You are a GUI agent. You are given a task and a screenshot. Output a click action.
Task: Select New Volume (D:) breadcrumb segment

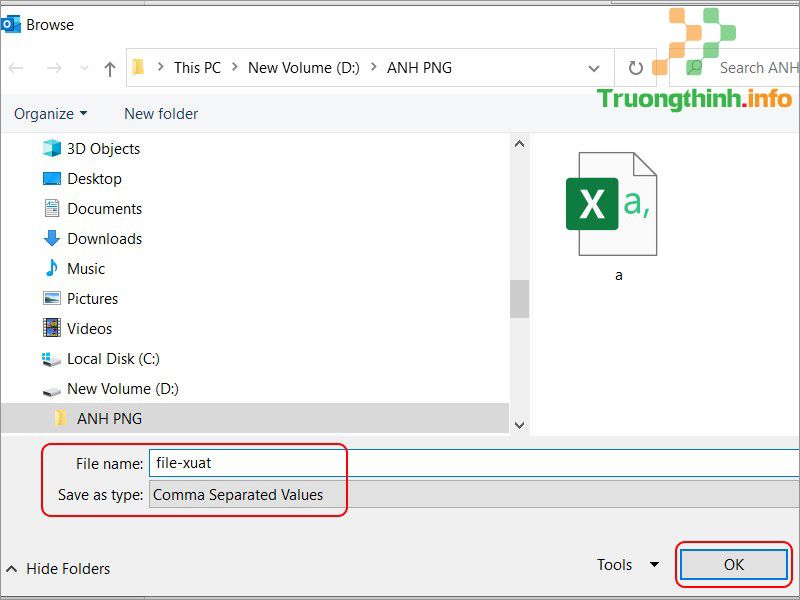point(304,68)
